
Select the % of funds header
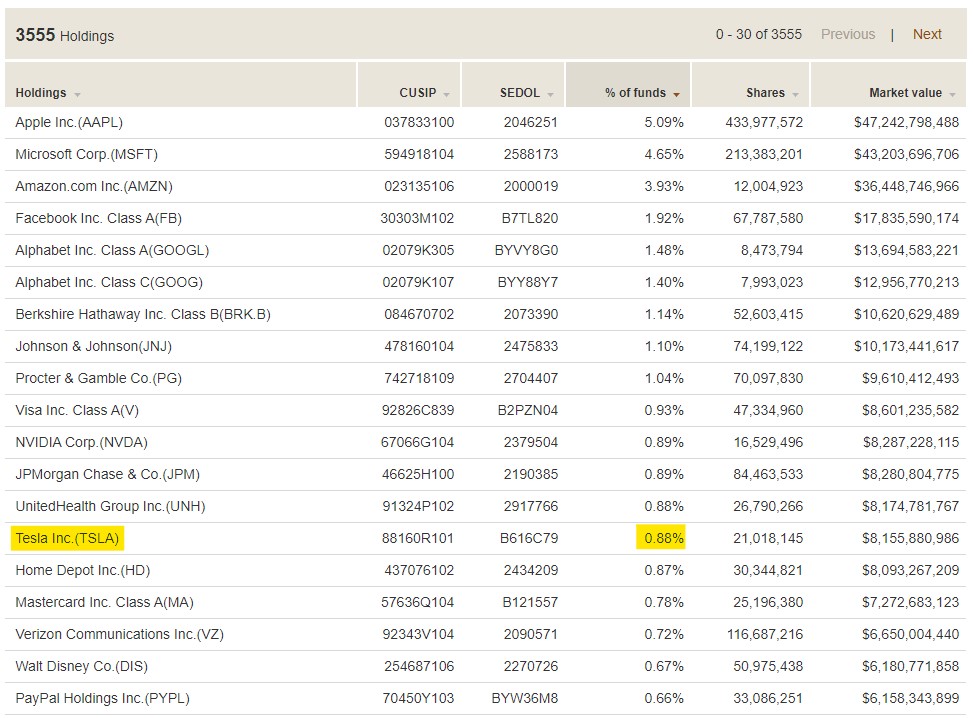pos(635,92)
